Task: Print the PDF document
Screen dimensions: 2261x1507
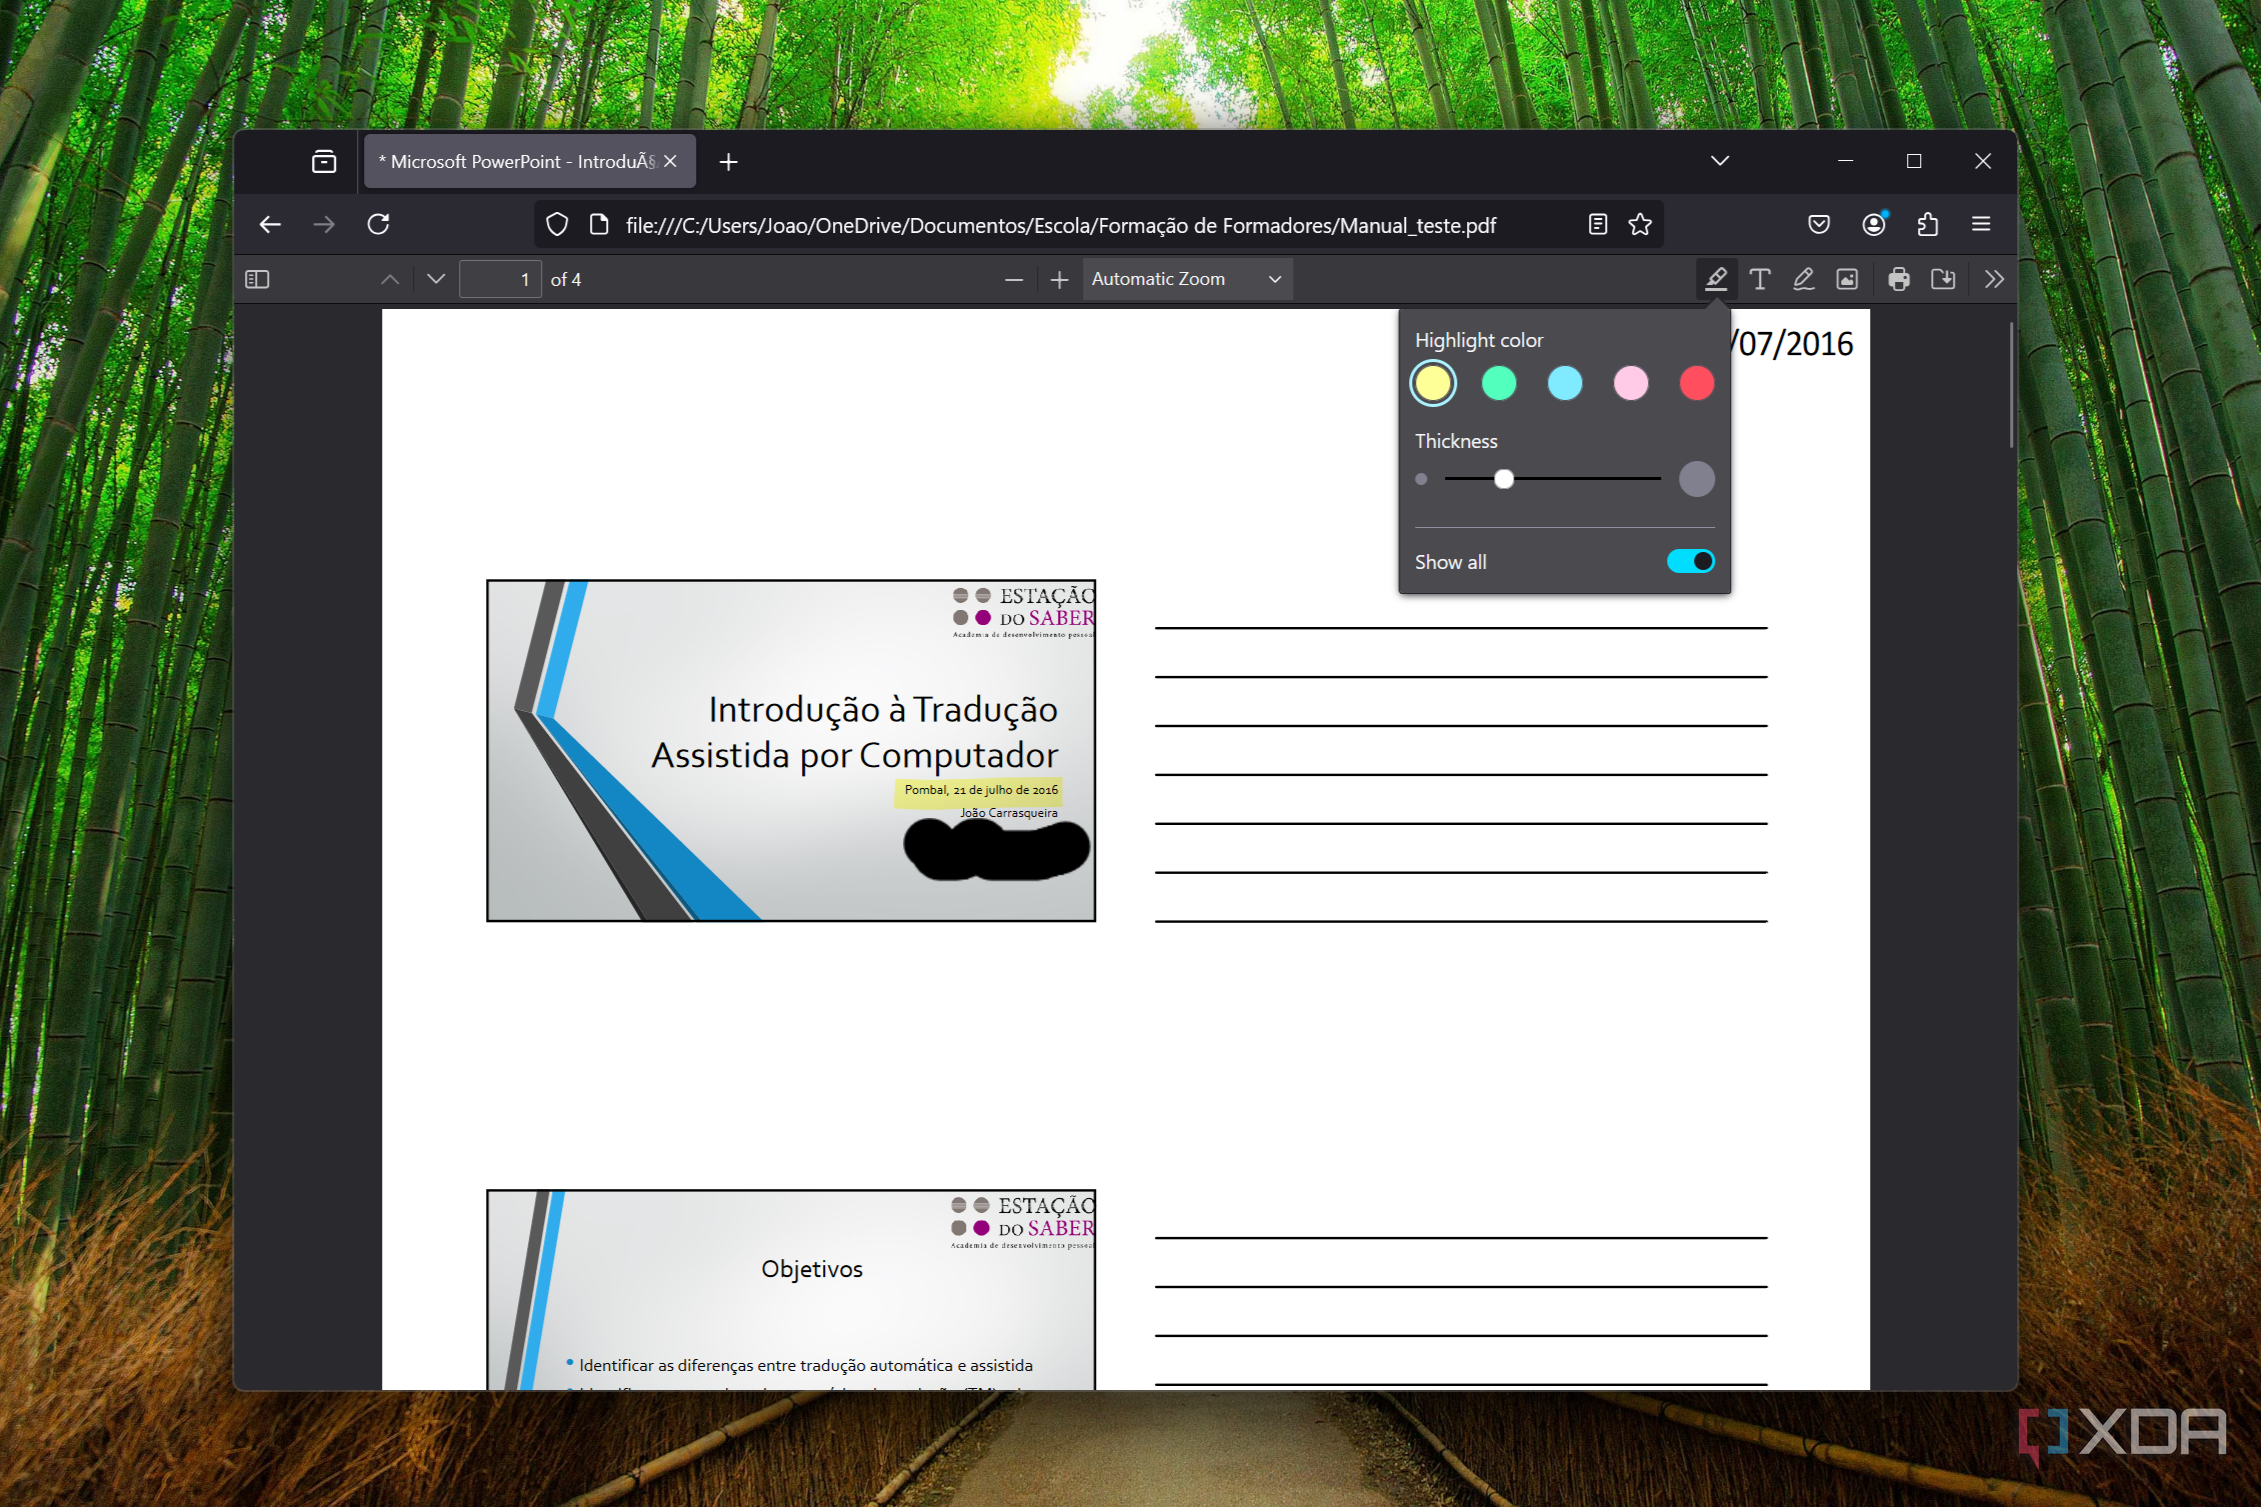Action: [1899, 279]
